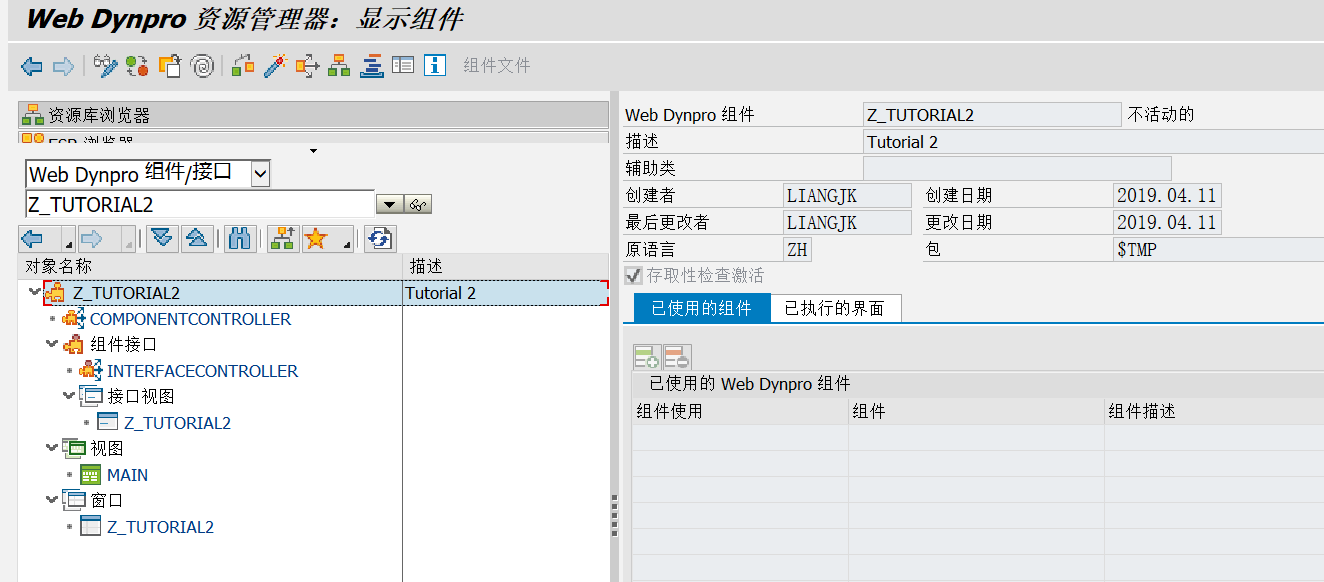The height and width of the screenshot is (582, 1324).
Task: Click the 组件描述 column header
Action: pos(1214,411)
